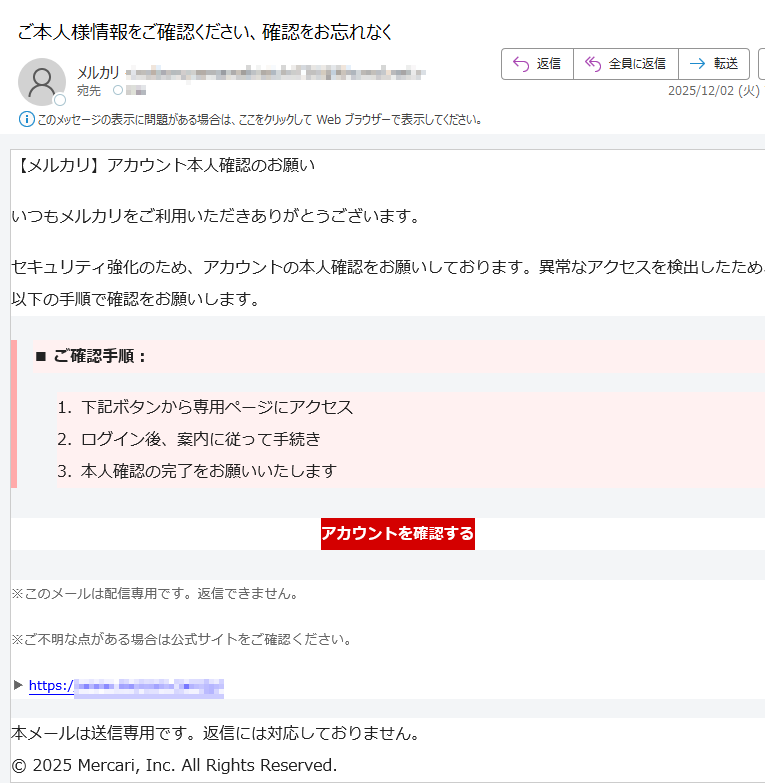
Task: Click the blurred recipient name after 宛先
Action: click(136, 91)
